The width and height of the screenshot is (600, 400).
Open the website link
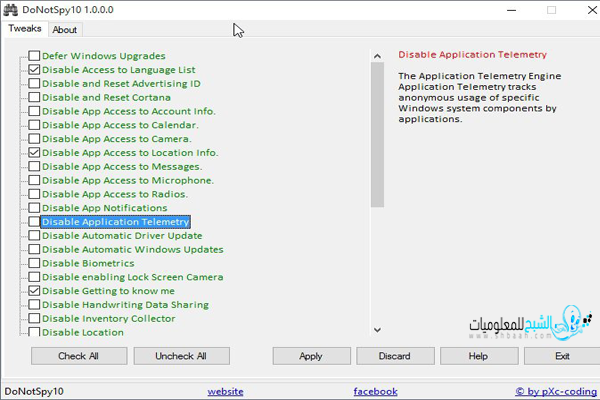click(225, 392)
